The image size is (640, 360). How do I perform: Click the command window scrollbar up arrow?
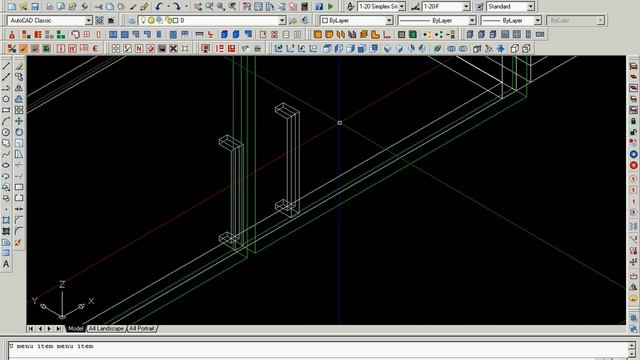[x=632, y=346]
